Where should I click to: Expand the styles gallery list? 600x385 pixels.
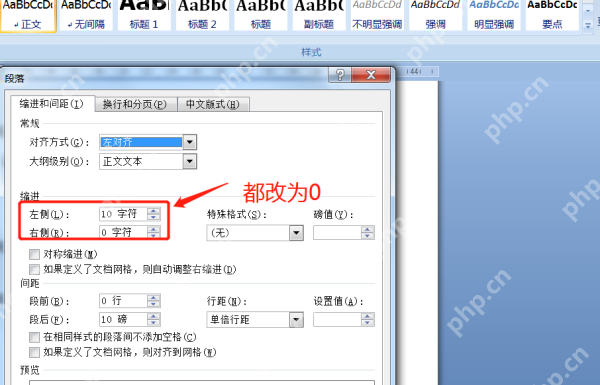[588, 26]
